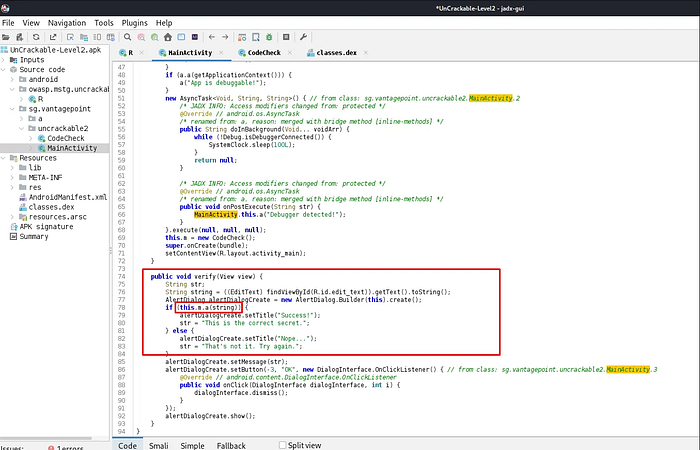Click the Add files toolbar icon
This screenshot has height=450, width=700.
coord(20,37)
